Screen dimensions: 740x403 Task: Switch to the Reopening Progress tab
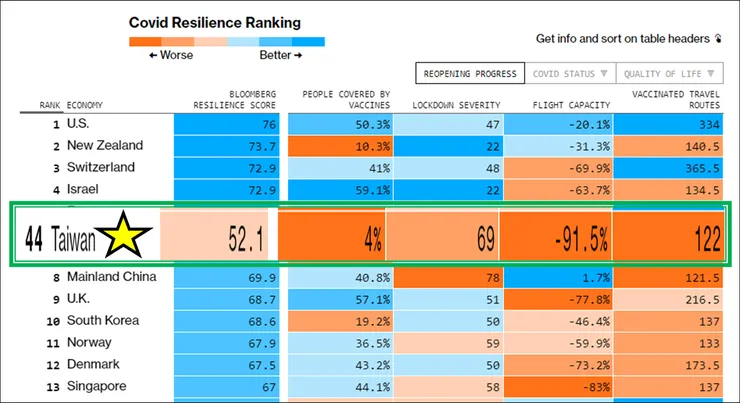tap(469, 74)
